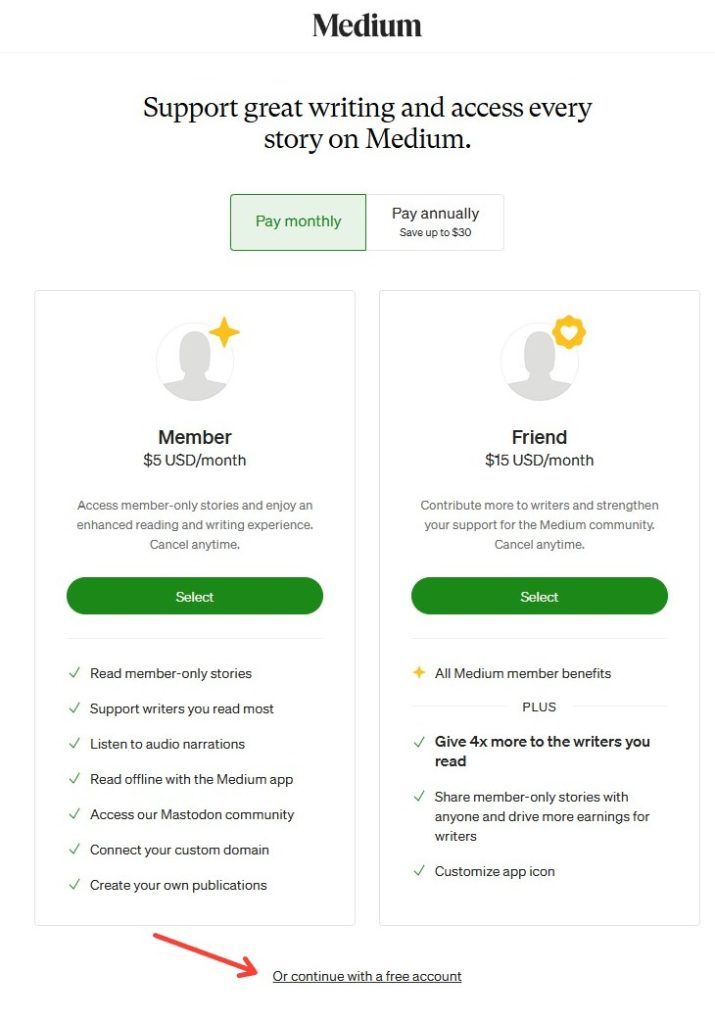Click the Friend plan avatar with heart badge
This screenshot has height=1024, width=715.
coord(539,360)
